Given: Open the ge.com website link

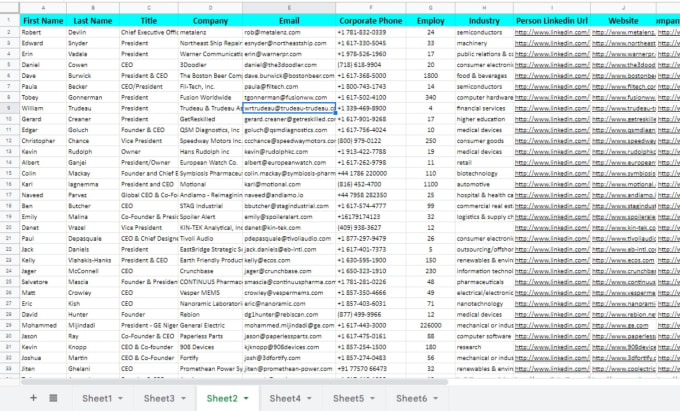Looking at the screenshot, I should tap(620, 325).
